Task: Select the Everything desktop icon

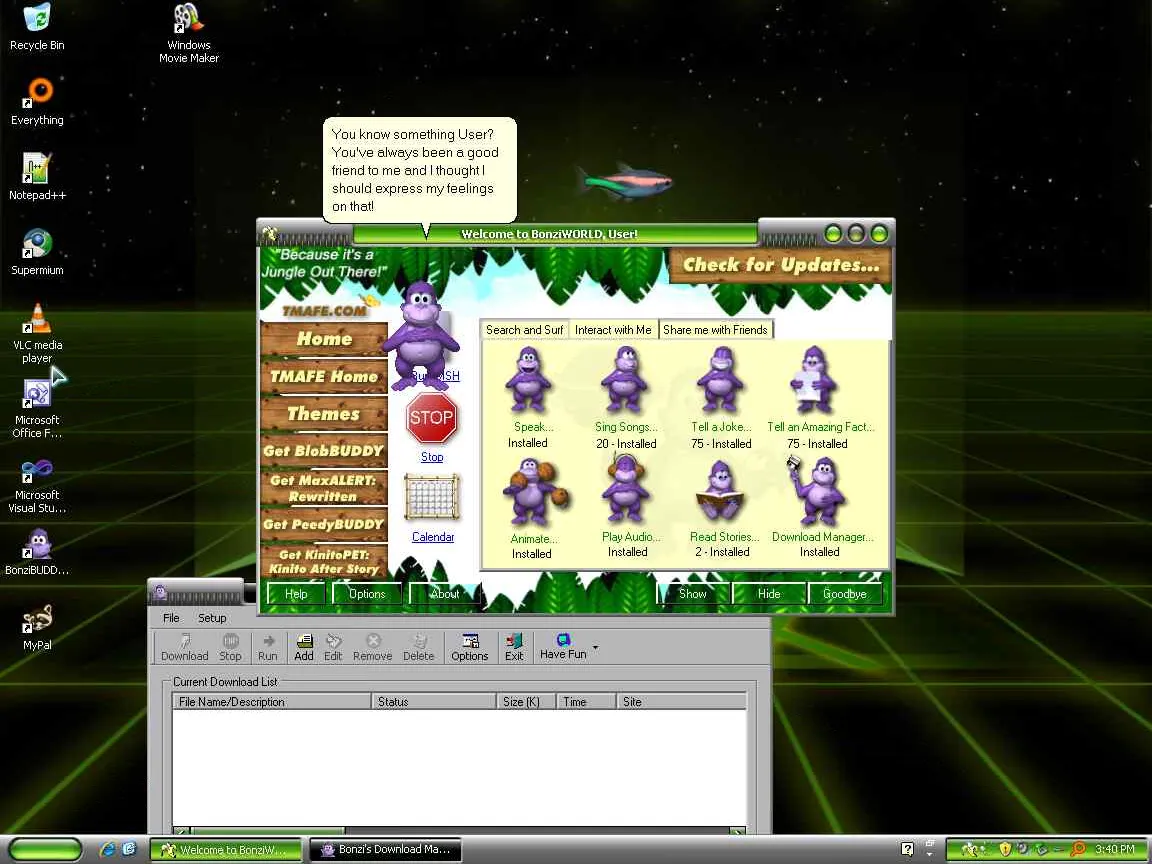Action: pyautogui.click(x=37, y=102)
